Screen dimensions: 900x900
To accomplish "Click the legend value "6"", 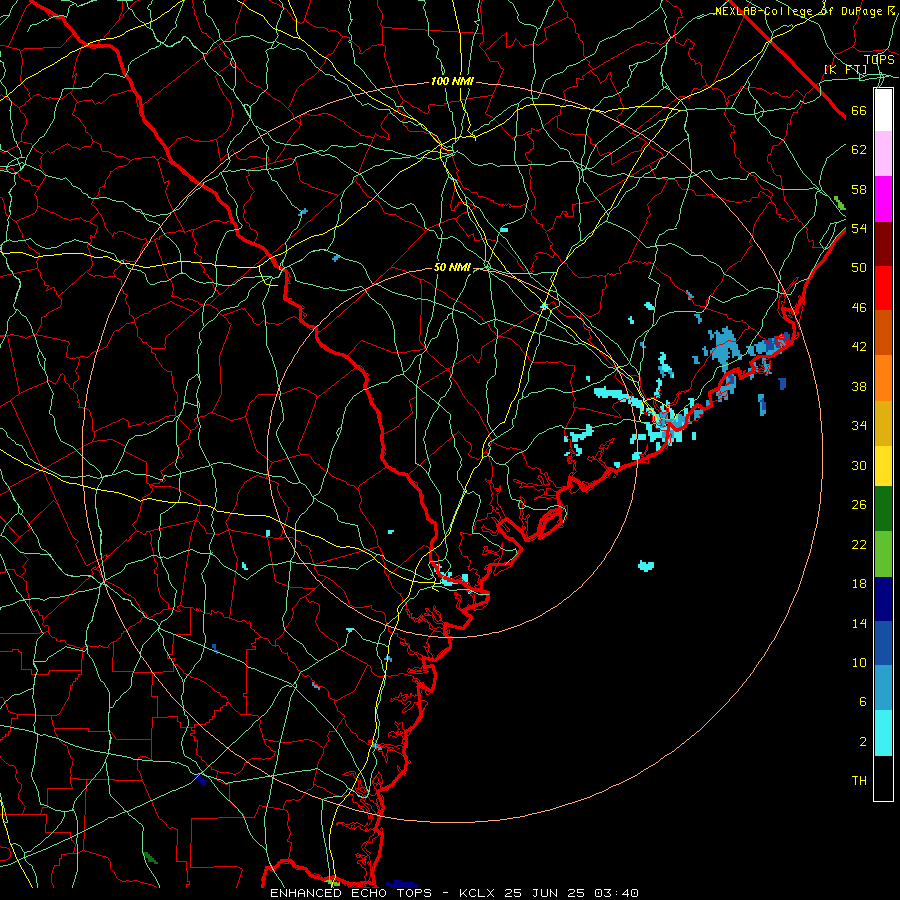I will 863,701.
